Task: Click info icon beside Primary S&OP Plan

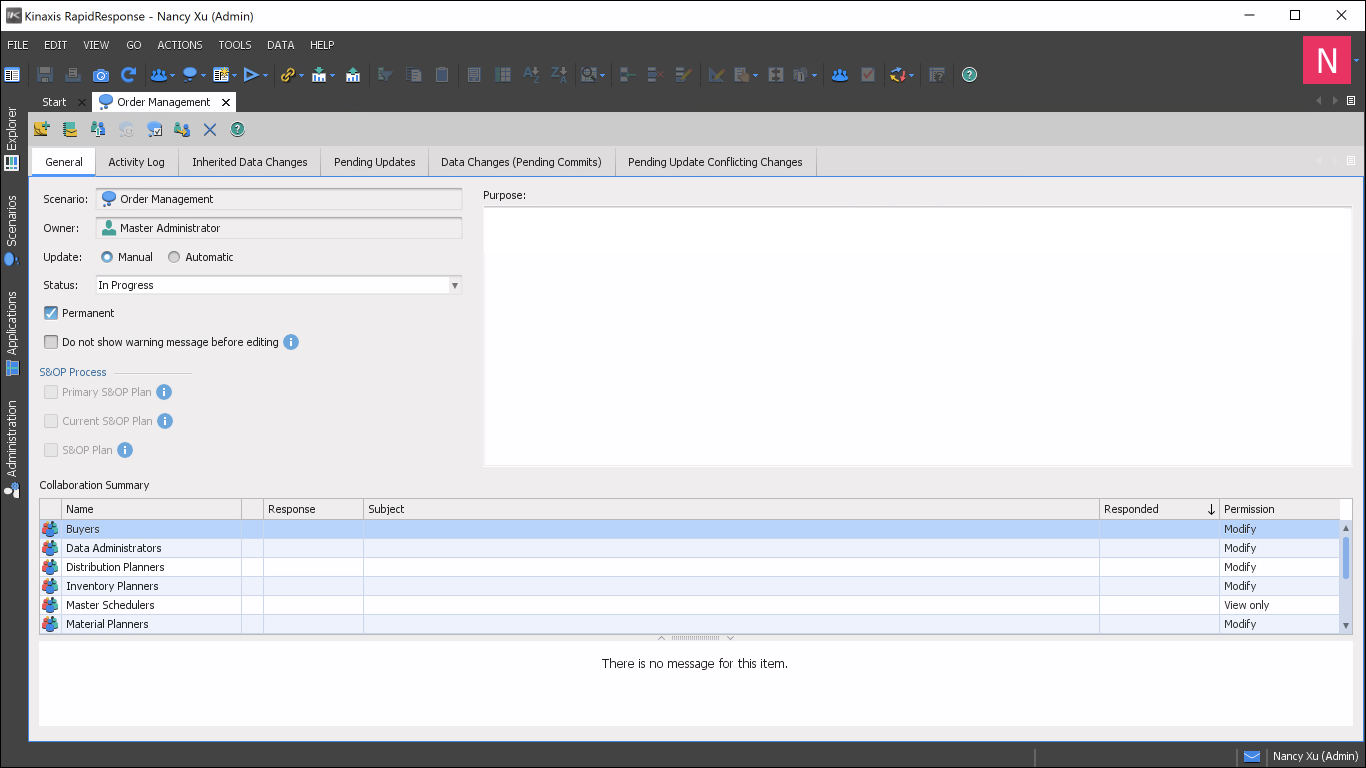Action: pos(164,392)
